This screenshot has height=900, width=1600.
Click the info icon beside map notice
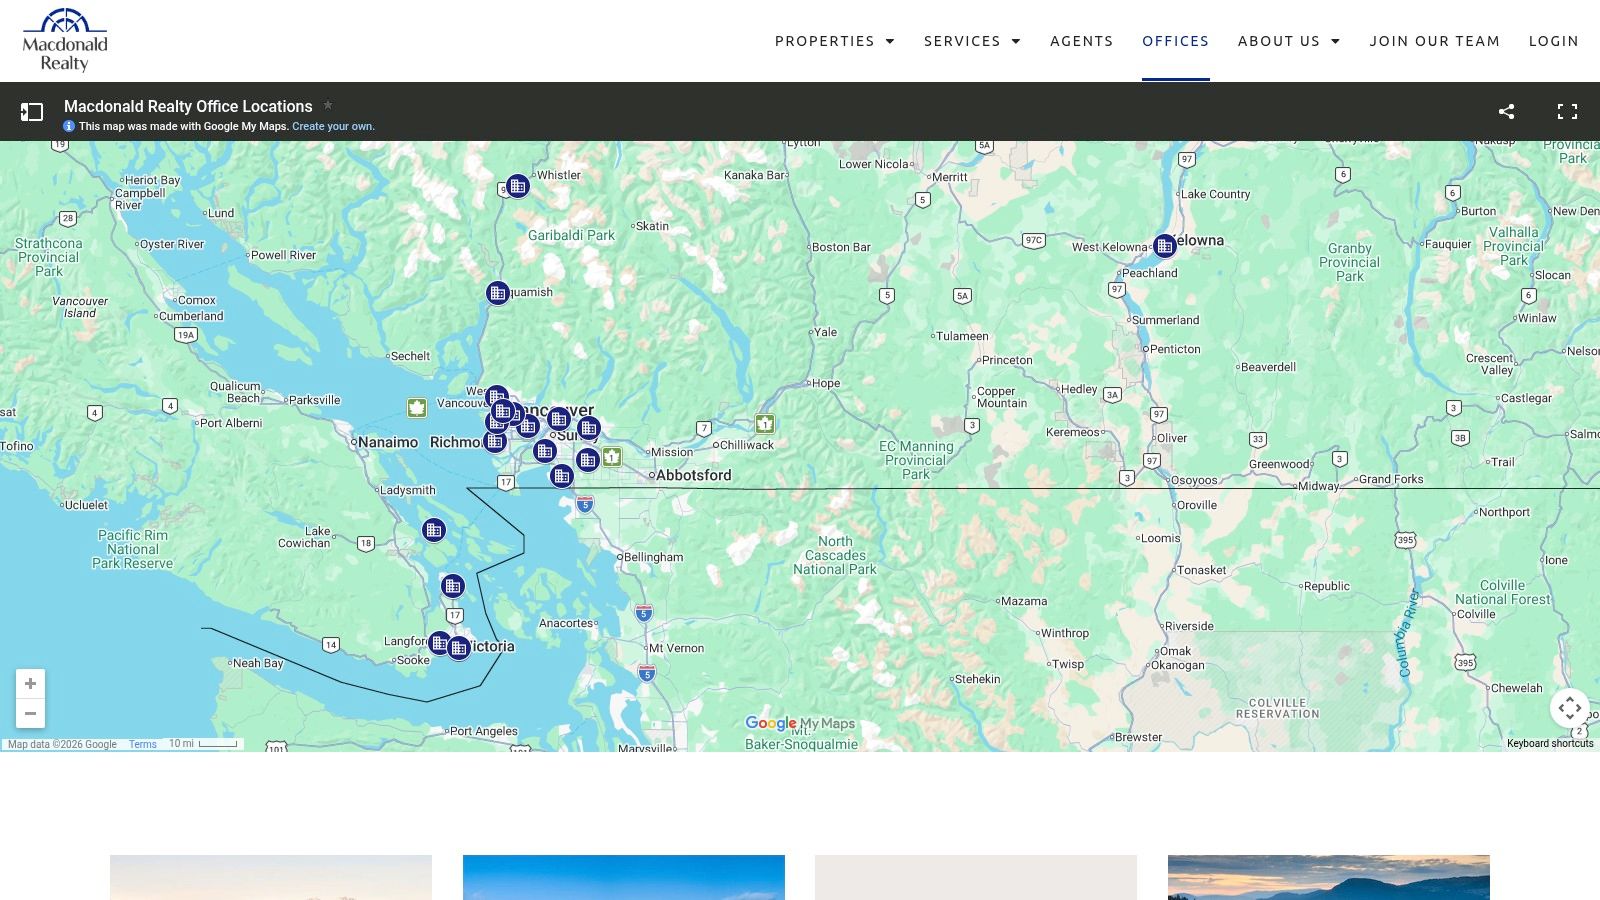click(69, 126)
